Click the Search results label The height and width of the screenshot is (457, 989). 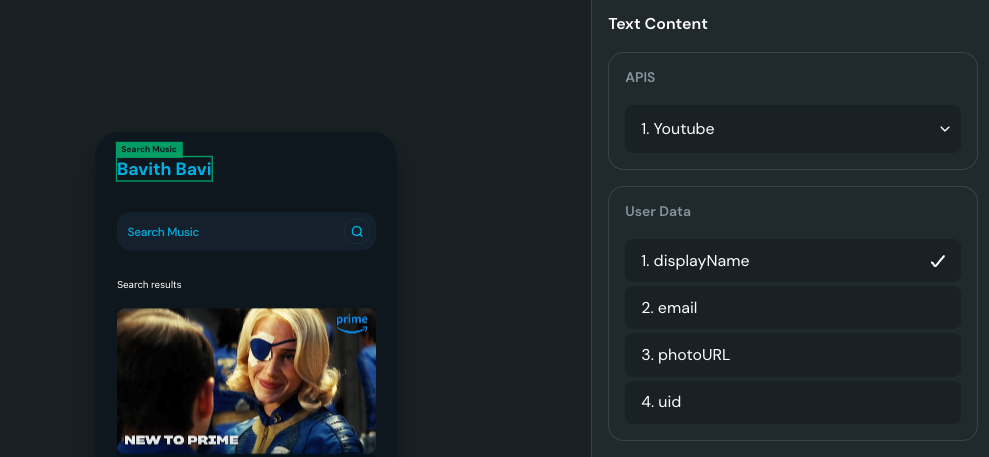coord(149,285)
